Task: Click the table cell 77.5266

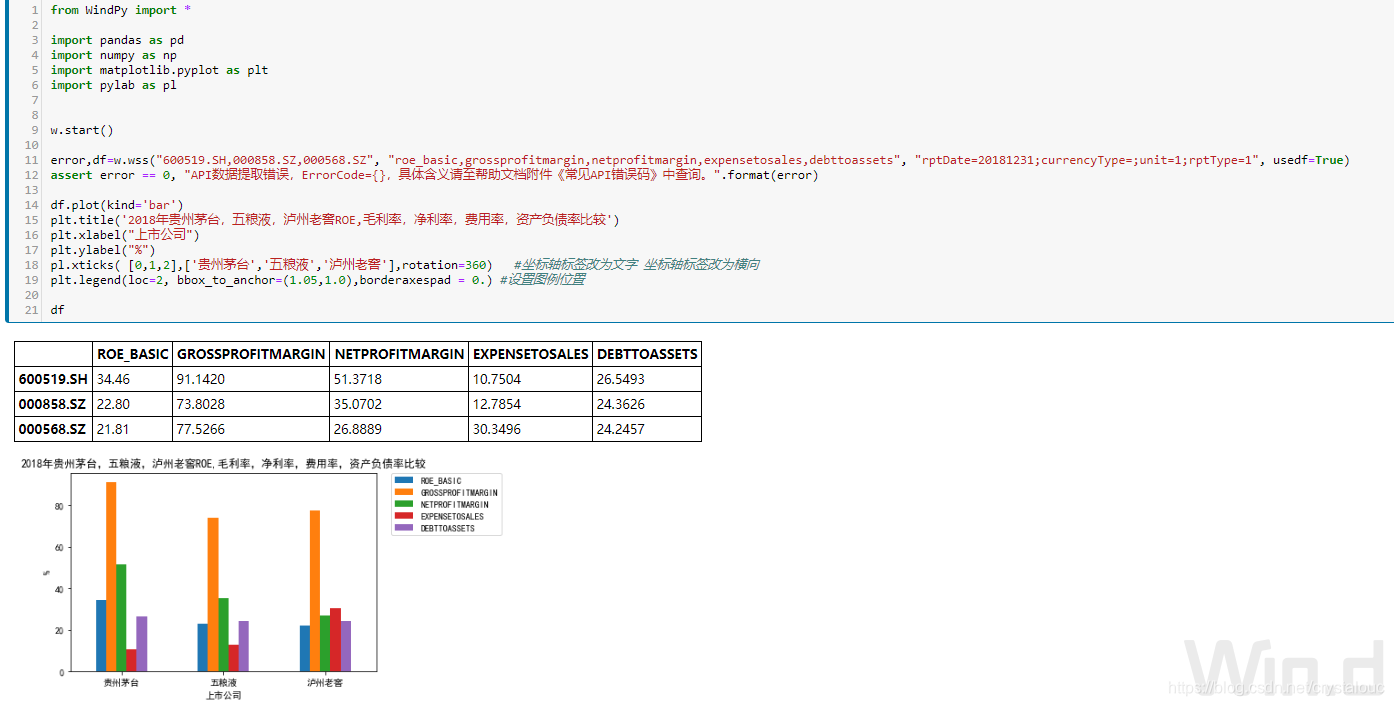Action: pos(251,429)
